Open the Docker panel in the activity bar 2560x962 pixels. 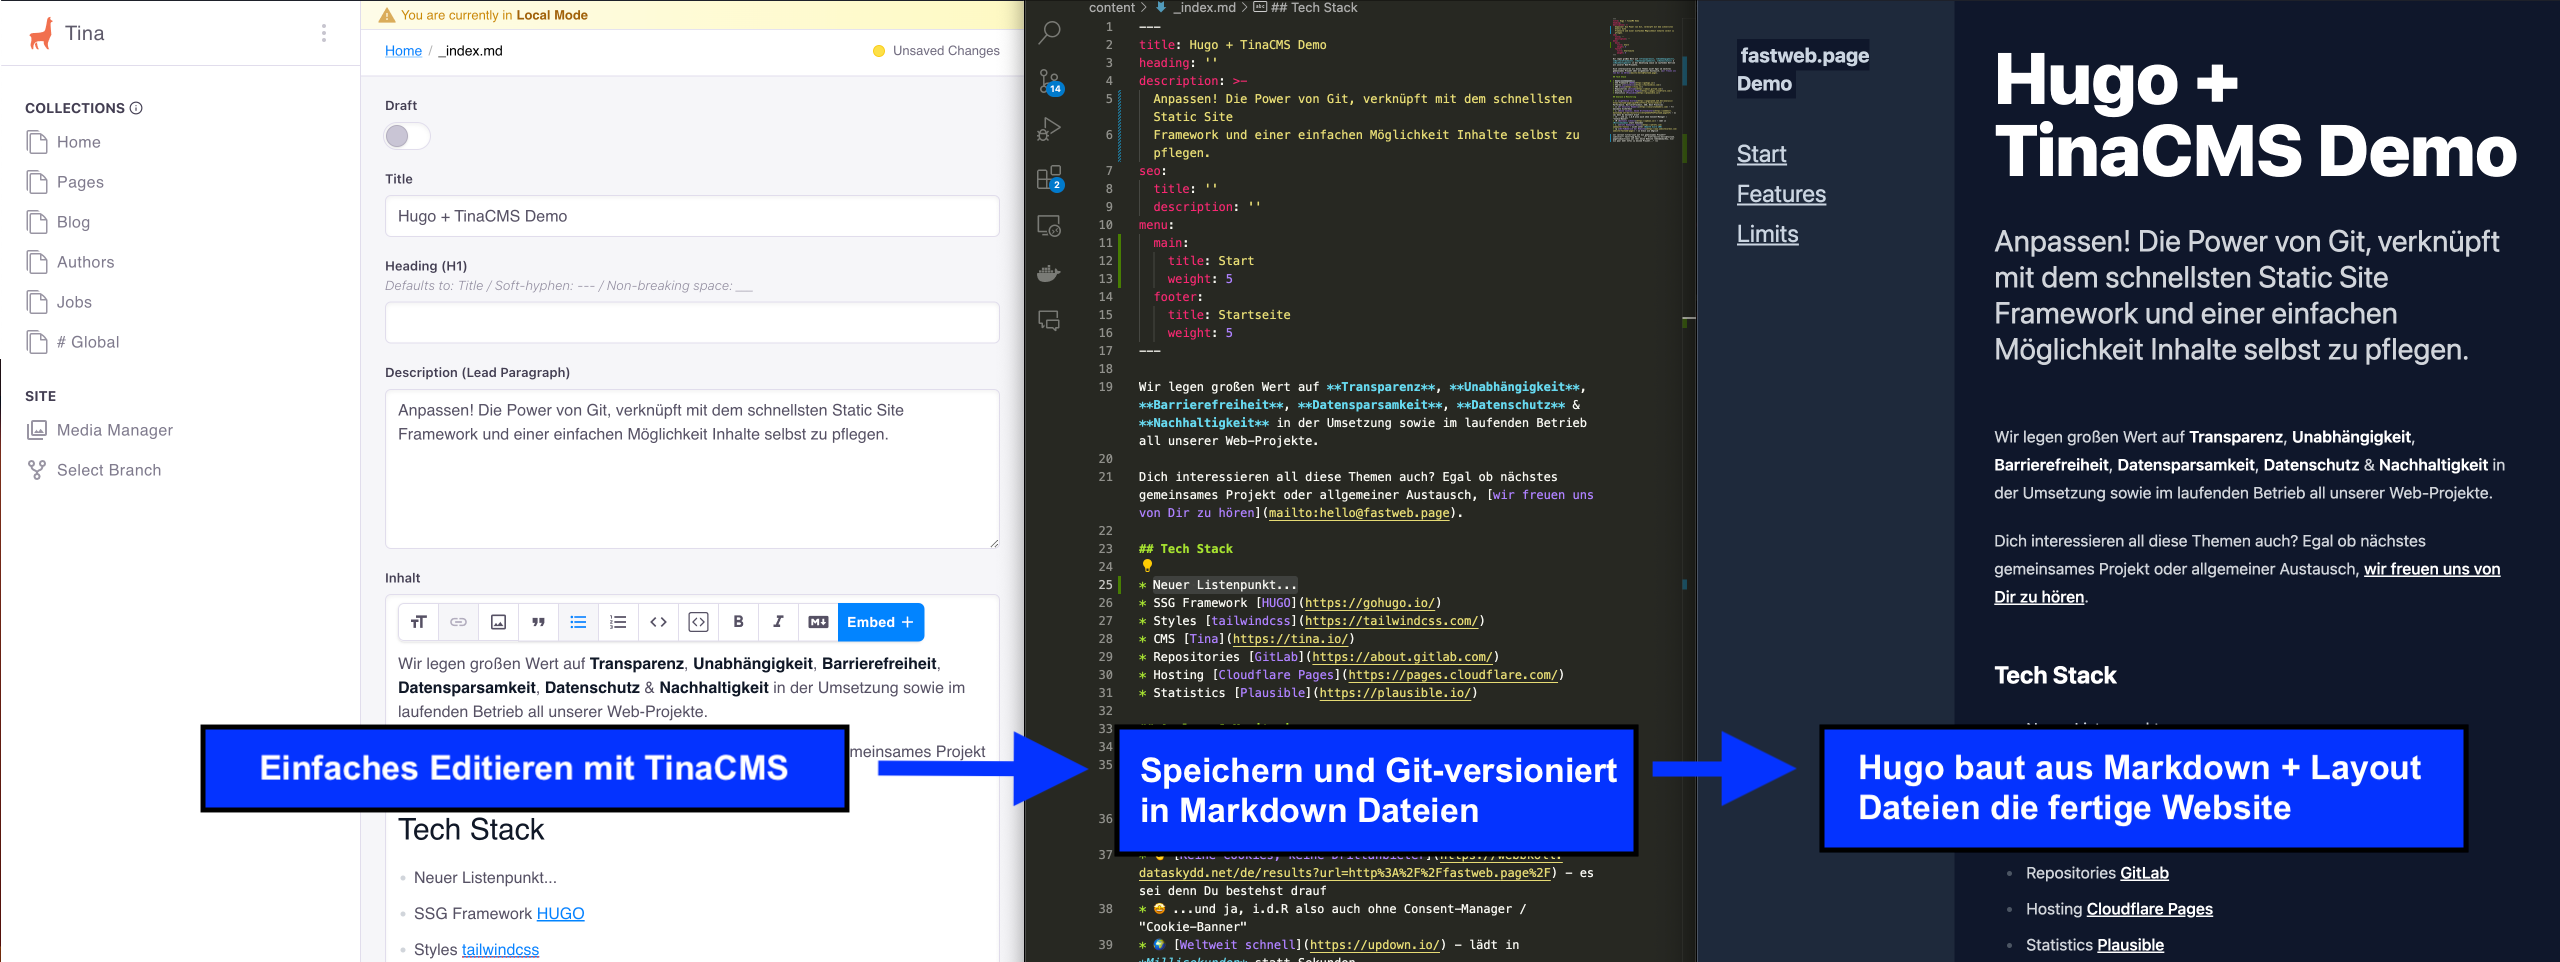(1047, 272)
